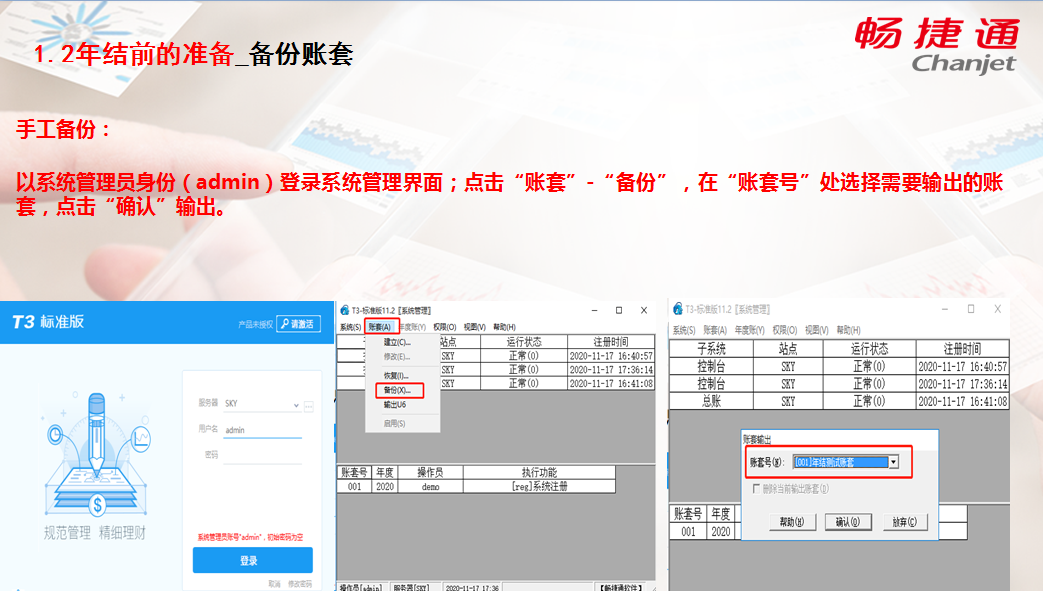Toggle 删除当前输出账套 checkbox

click(756, 489)
